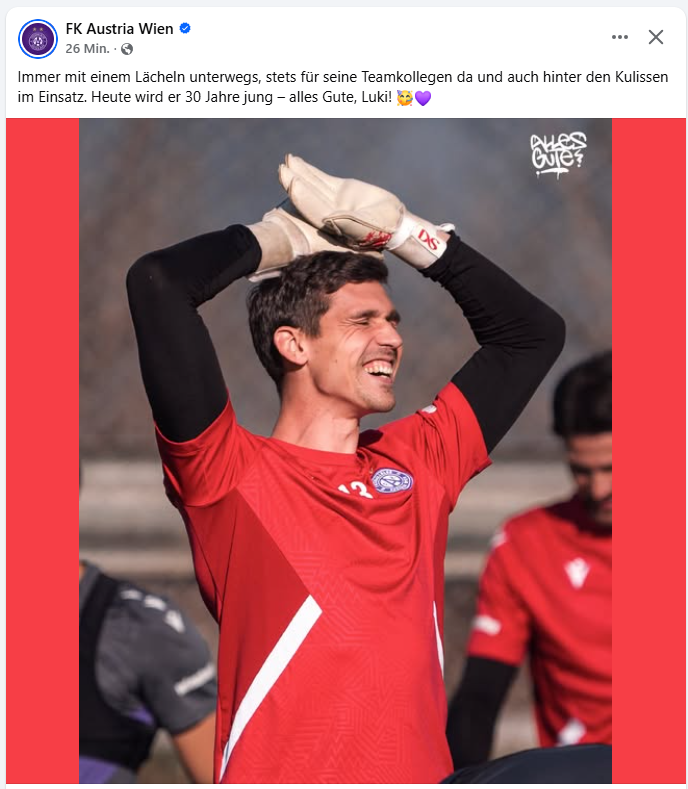Click the post caption text about Luki

point(343,87)
